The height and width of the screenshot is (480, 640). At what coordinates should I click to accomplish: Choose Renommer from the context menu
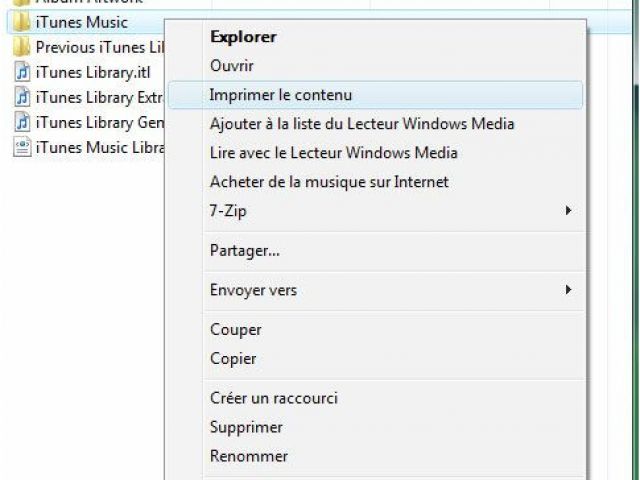coord(249,456)
